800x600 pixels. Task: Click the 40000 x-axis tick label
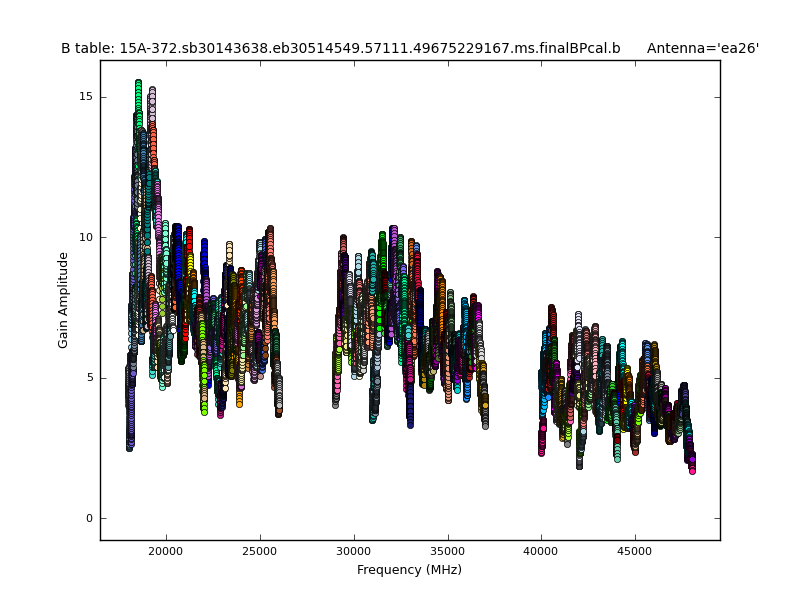(x=541, y=550)
